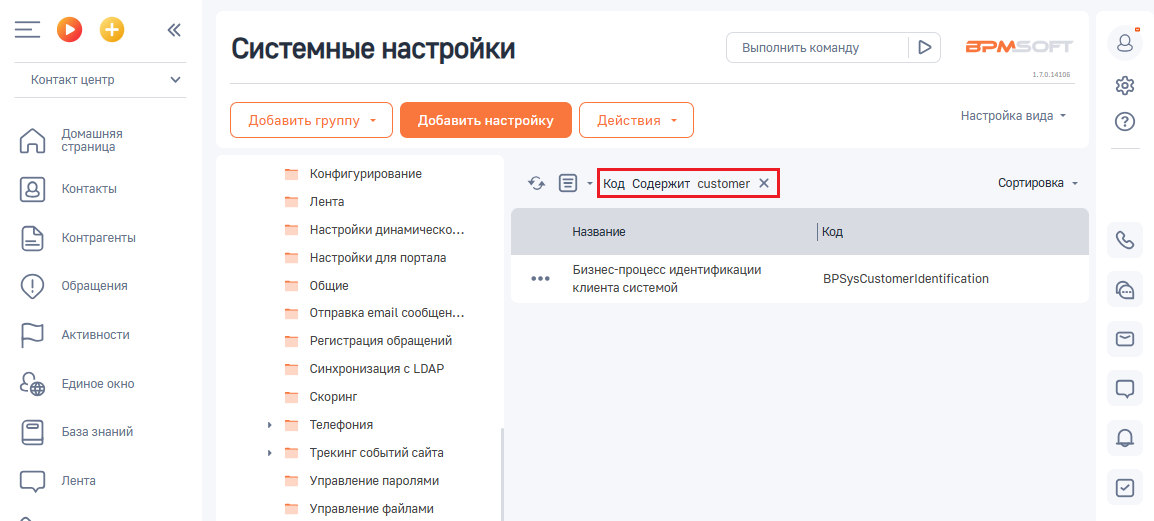Click the orange play process button
The width and height of the screenshot is (1154, 521).
click(x=70, y=29)
